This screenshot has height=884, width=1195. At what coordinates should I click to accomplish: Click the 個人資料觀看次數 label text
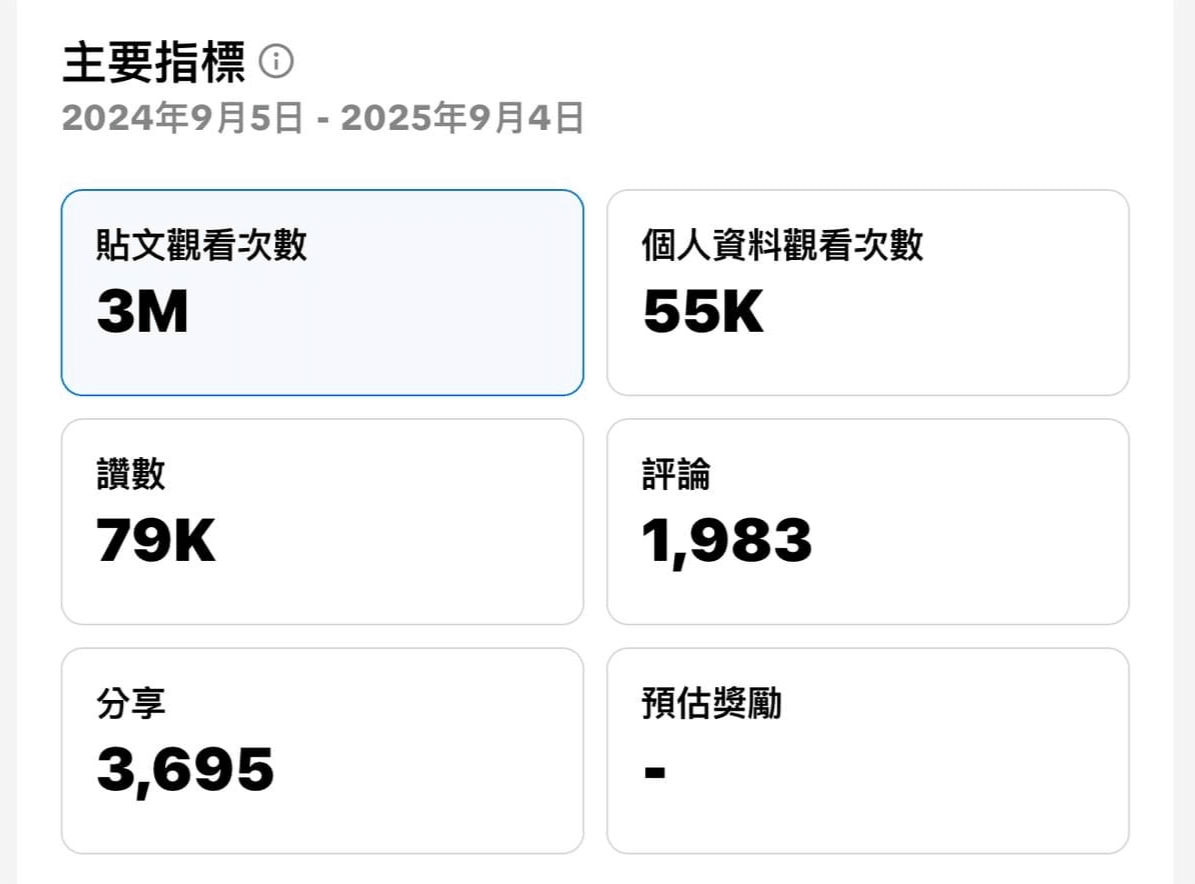(x=782, y=245)
